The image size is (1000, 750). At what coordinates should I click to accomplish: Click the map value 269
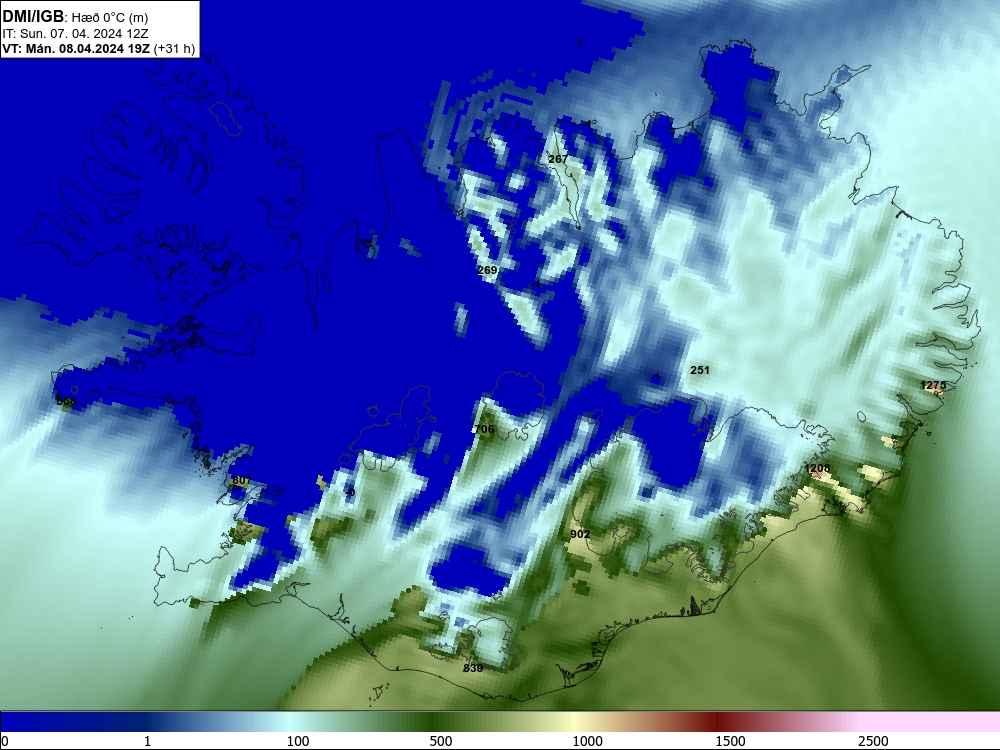point(487,270)
